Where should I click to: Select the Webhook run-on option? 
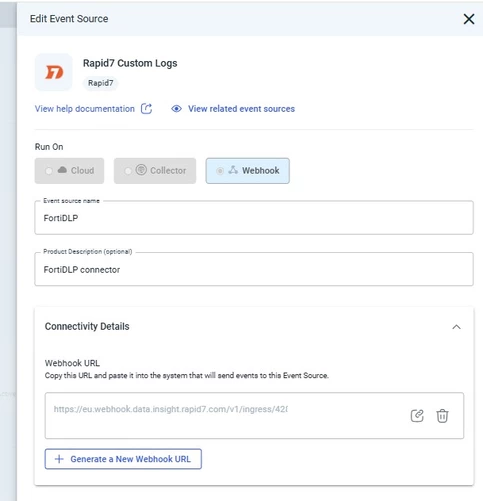248,171
